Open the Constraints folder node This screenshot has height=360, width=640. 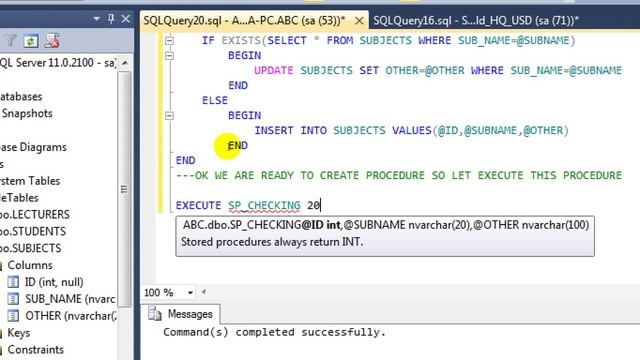pos(36,349)
